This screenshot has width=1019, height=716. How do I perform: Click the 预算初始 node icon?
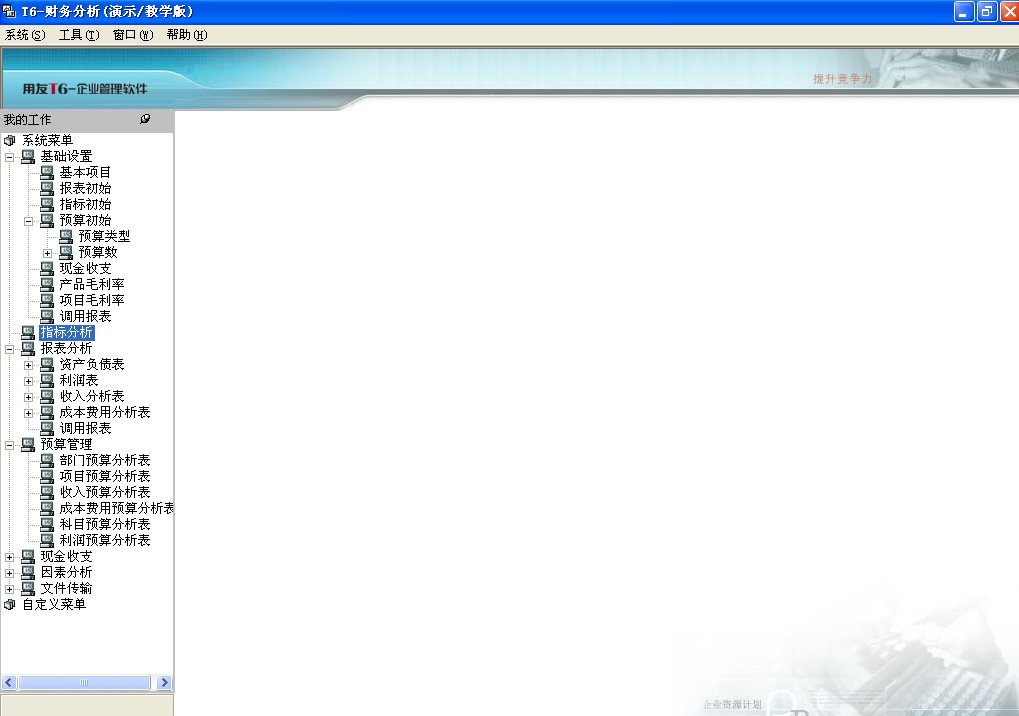(47, 220)
